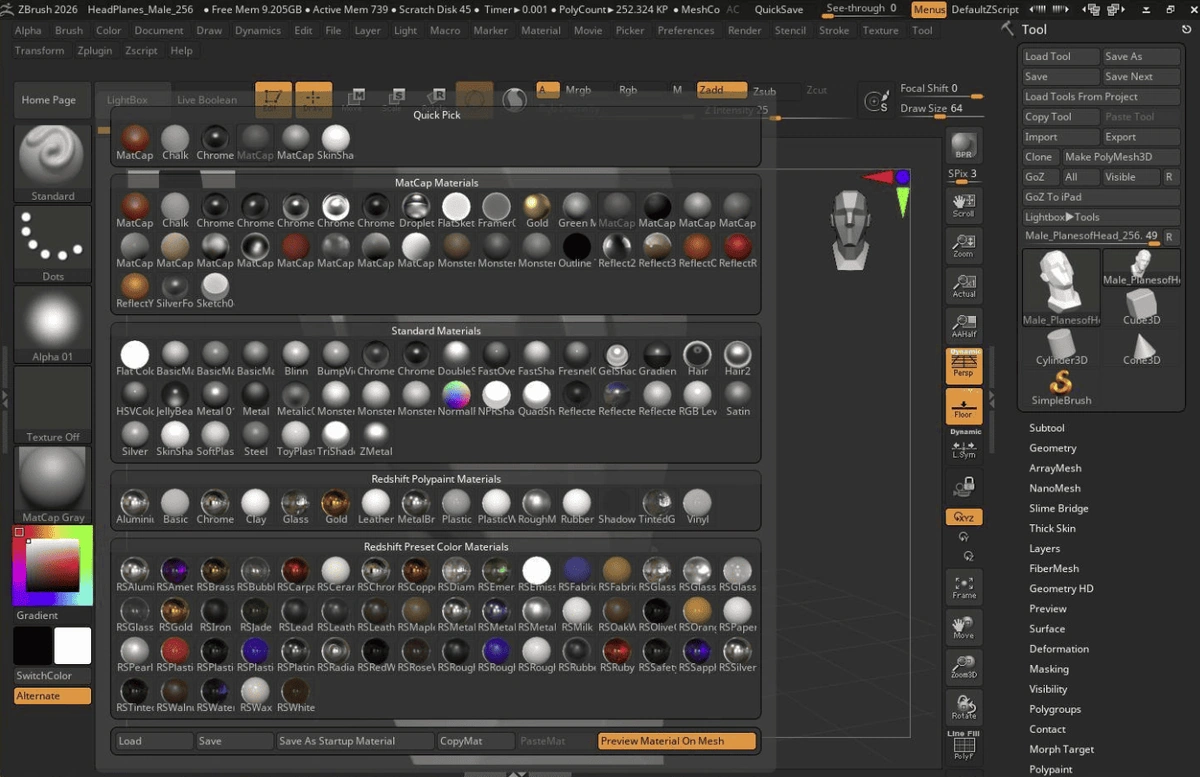
Task: Enable Mrgb painting mode
Action: click(x=578, y=90)
